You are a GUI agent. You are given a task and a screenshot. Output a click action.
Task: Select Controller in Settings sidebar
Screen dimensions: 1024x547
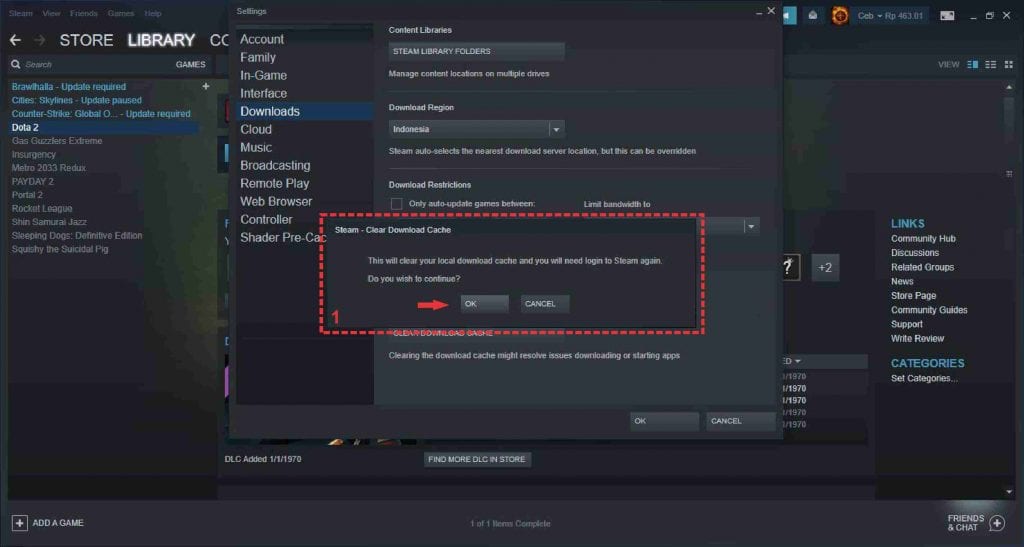(266, 220)
